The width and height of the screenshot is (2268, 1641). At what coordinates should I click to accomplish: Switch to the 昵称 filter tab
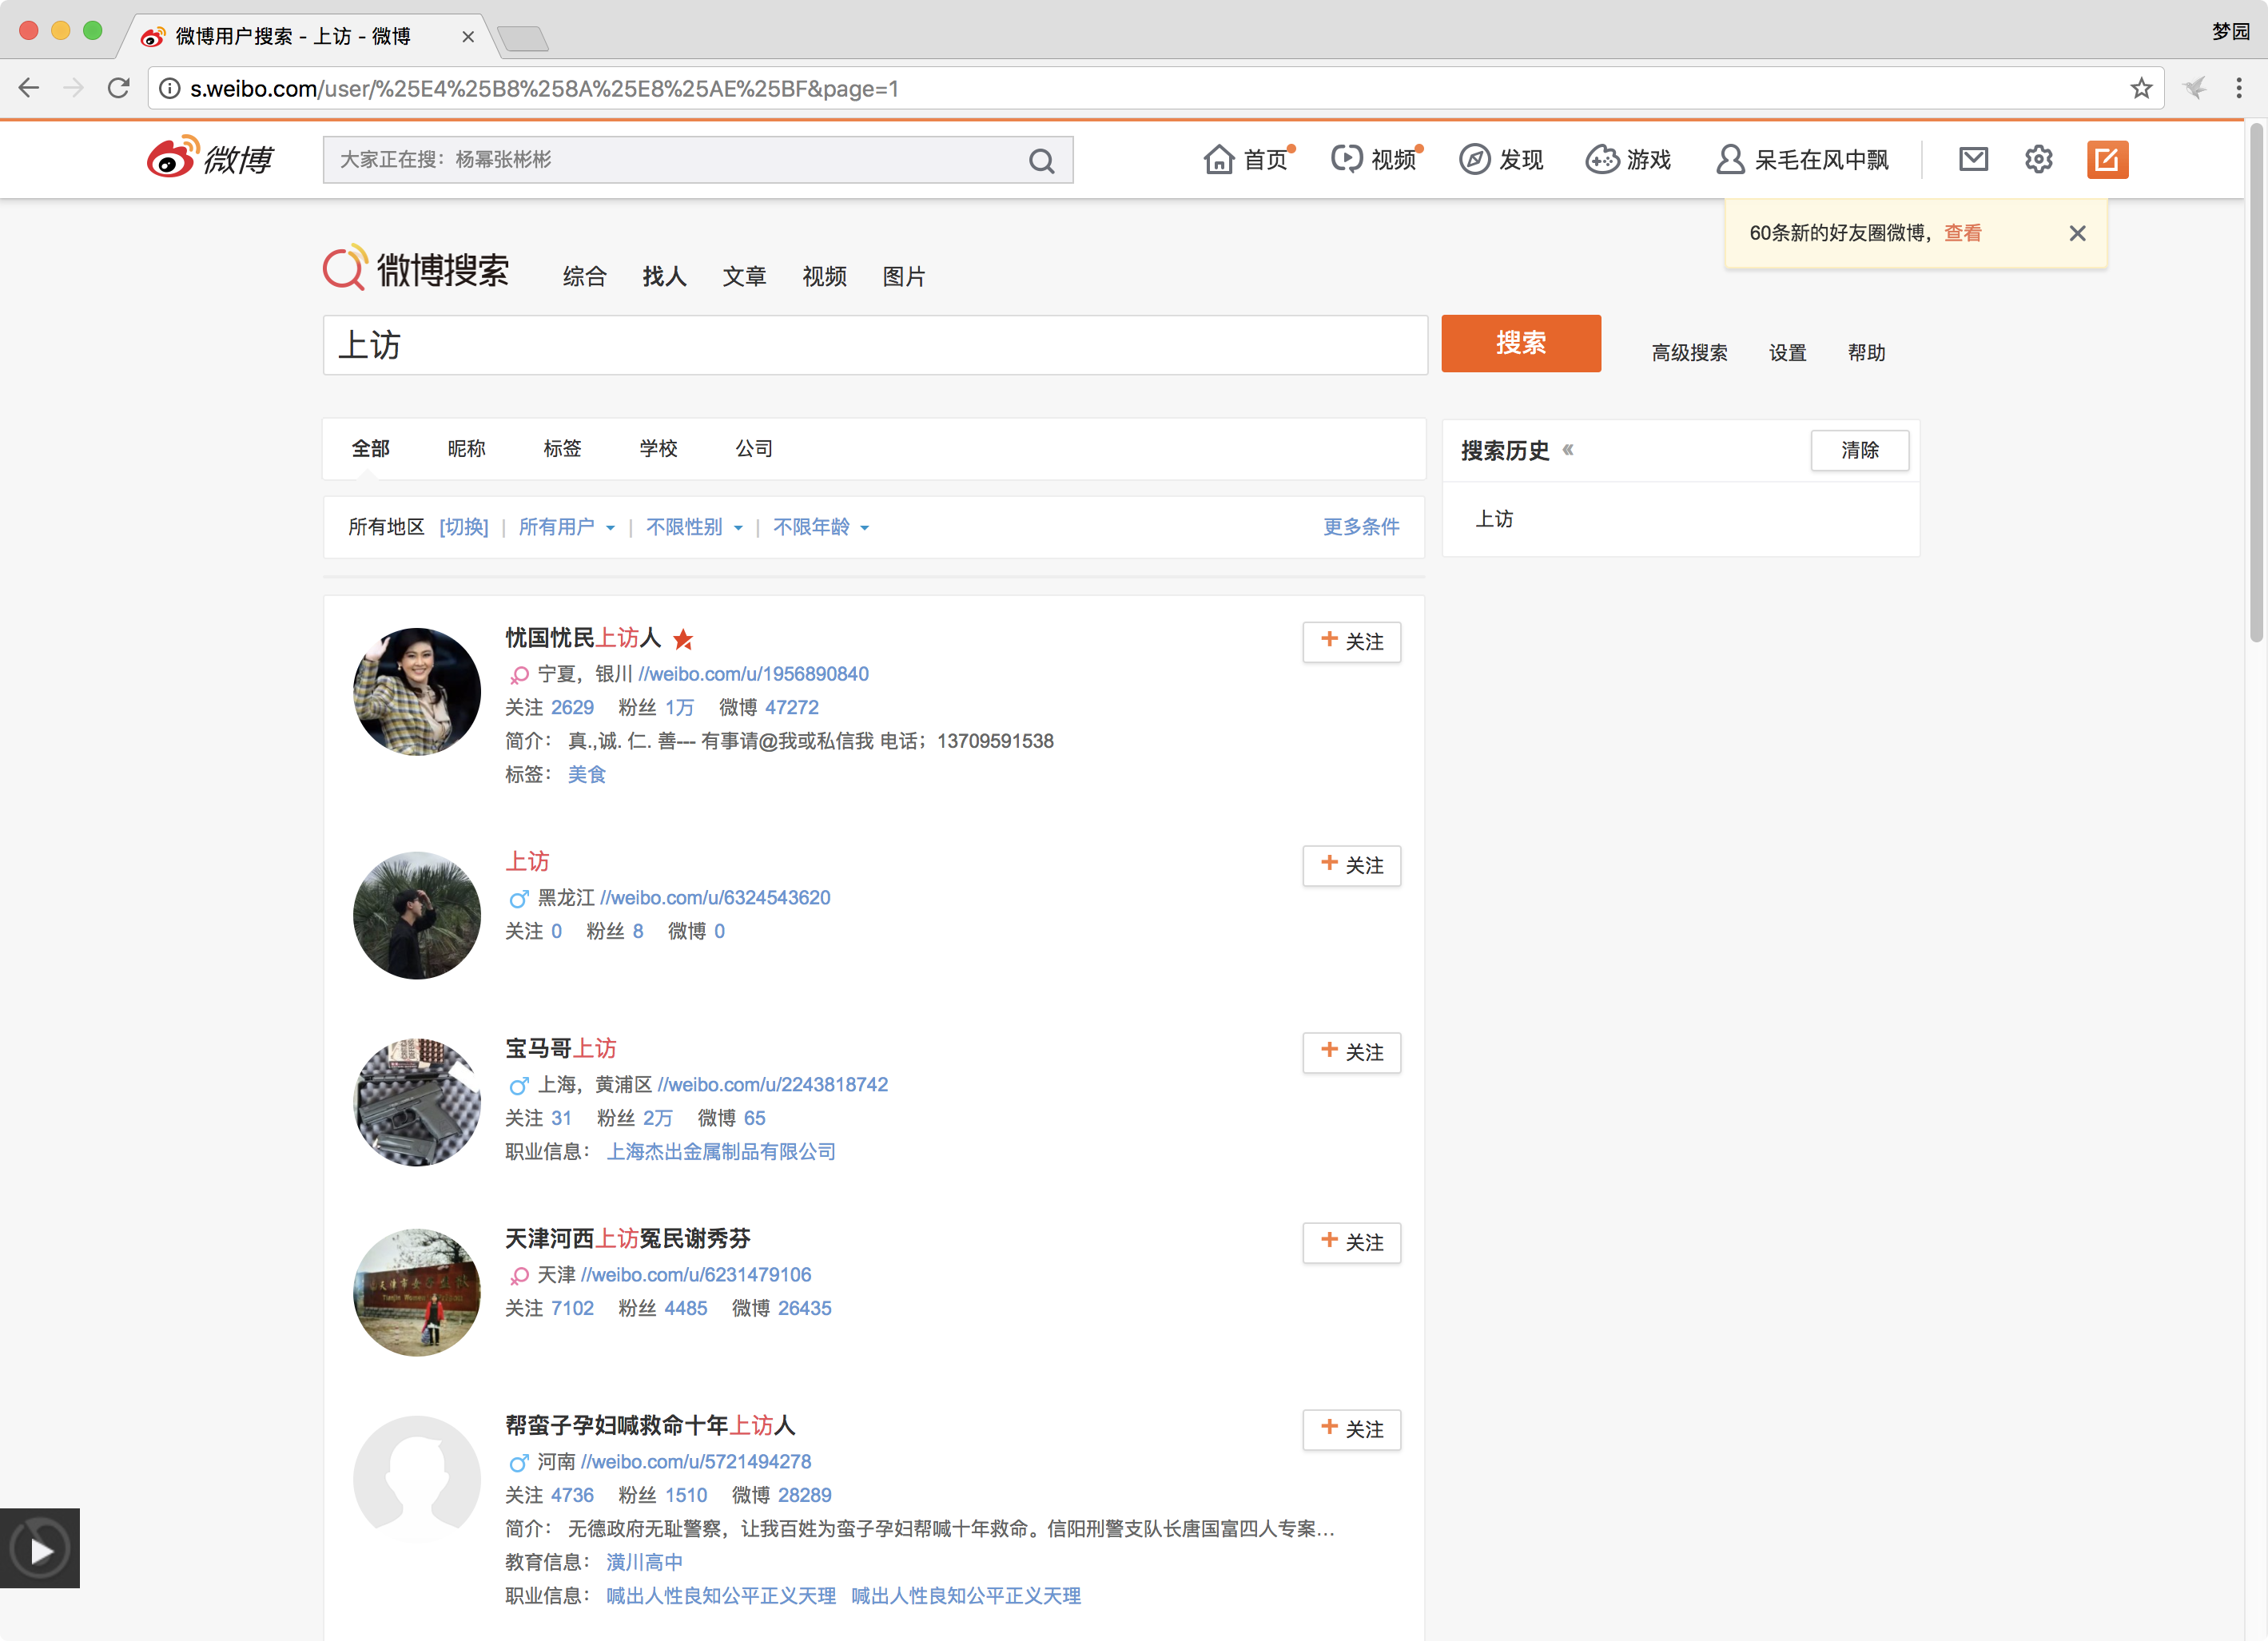[466, 449]
